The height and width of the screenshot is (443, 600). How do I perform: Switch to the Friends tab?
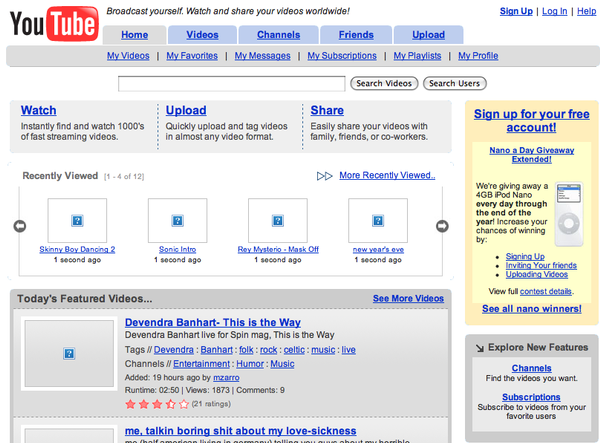click(x=356, y=35)
